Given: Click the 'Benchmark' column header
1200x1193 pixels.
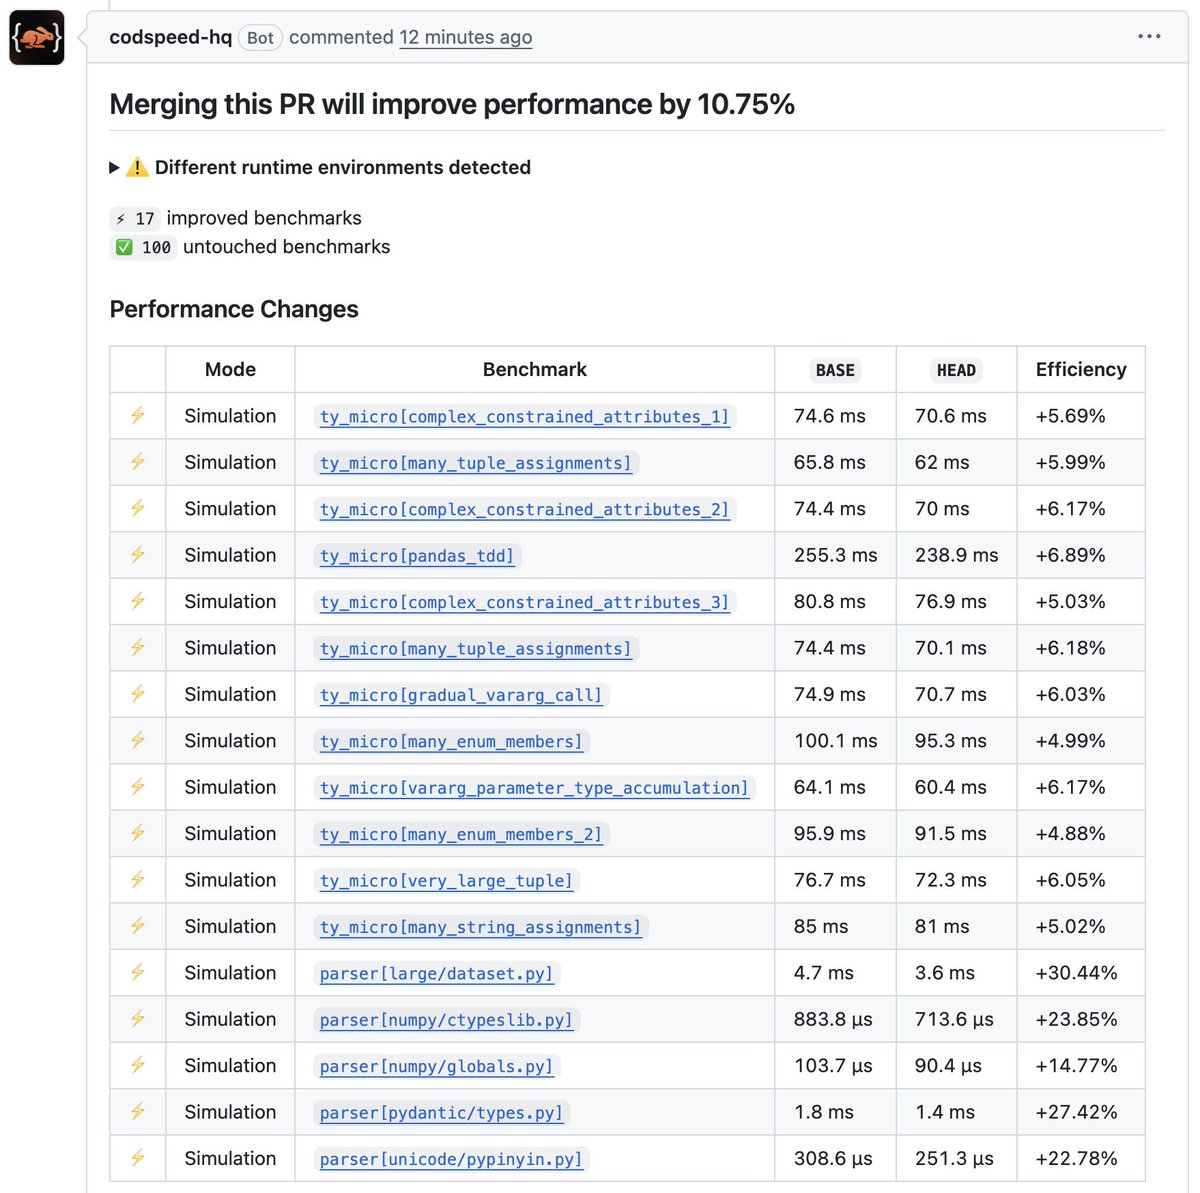Looking at the screenshot, I should click(535, 369).
